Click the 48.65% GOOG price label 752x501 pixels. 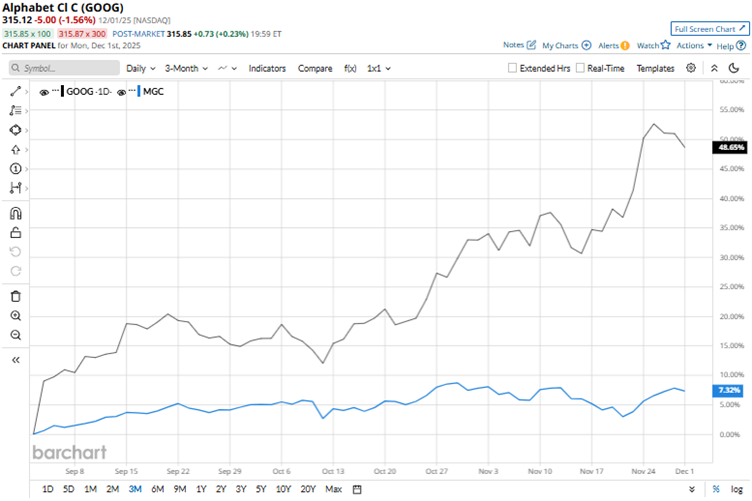point(729,147)
